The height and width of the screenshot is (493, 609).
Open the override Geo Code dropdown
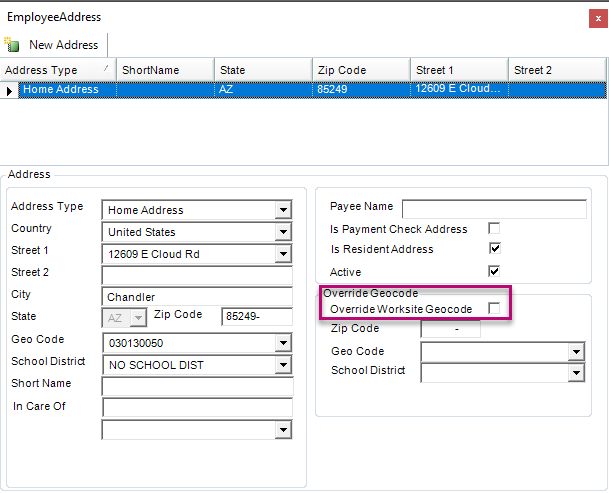point(575,352)
